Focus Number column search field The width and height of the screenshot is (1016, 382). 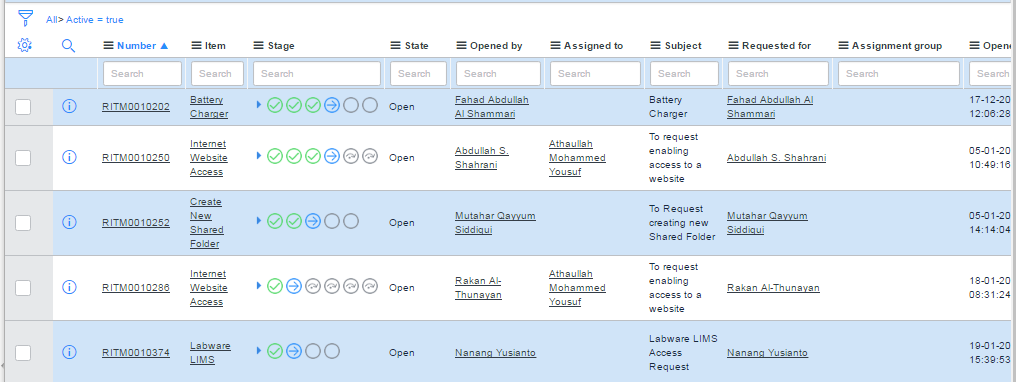[x=143, y=74]
